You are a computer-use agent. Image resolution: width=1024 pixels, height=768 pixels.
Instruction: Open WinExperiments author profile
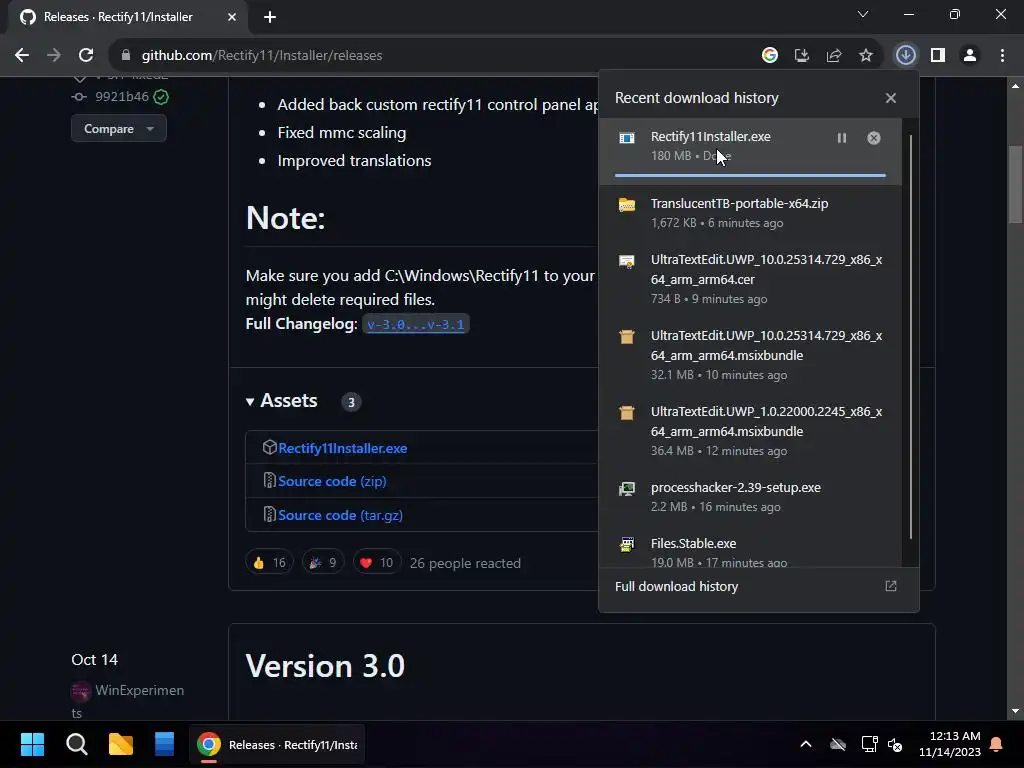(127, 701)
